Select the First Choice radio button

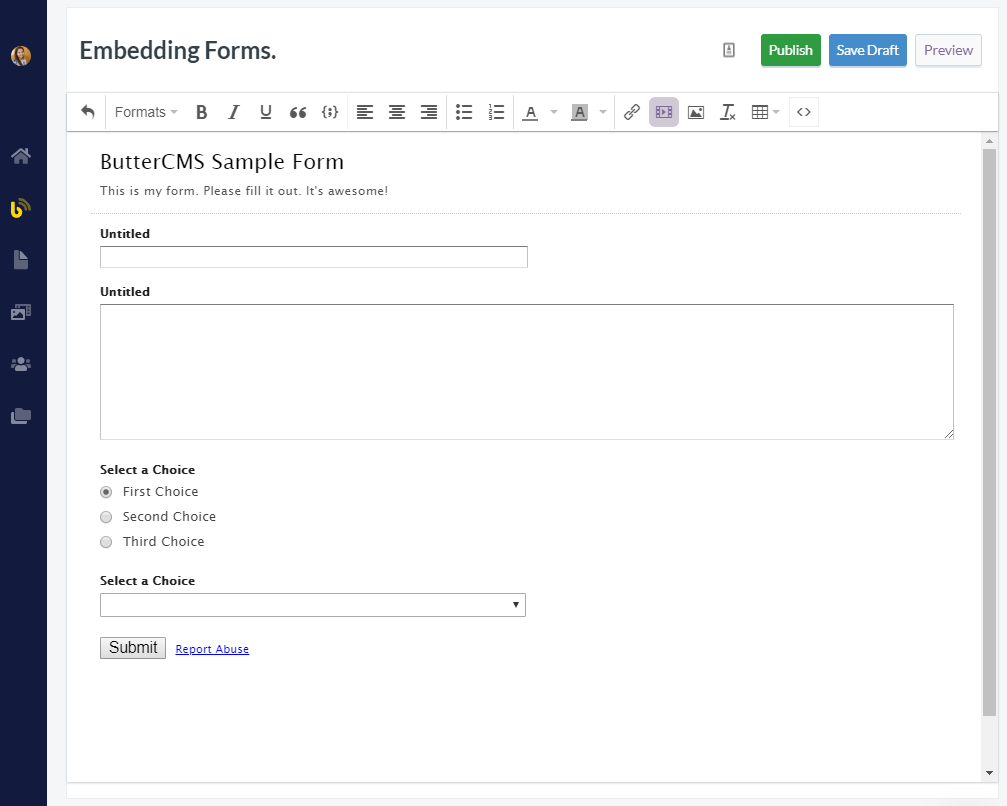click(x=106, y=492)
